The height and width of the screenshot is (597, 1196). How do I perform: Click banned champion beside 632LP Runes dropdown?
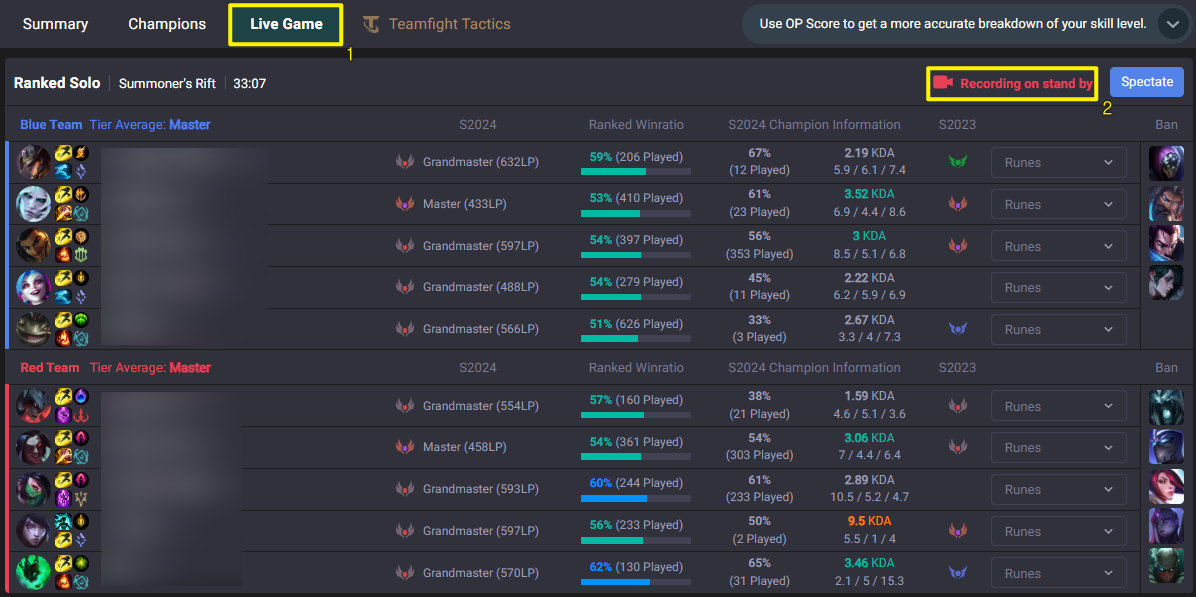coord(1166,163)
